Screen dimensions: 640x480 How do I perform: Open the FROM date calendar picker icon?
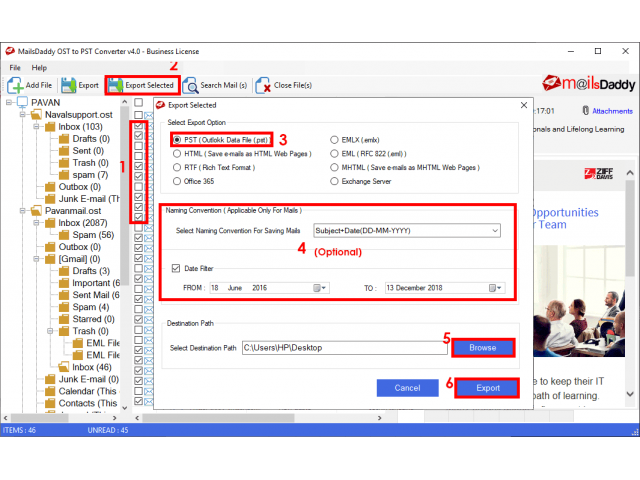click(x=319, y=288)
